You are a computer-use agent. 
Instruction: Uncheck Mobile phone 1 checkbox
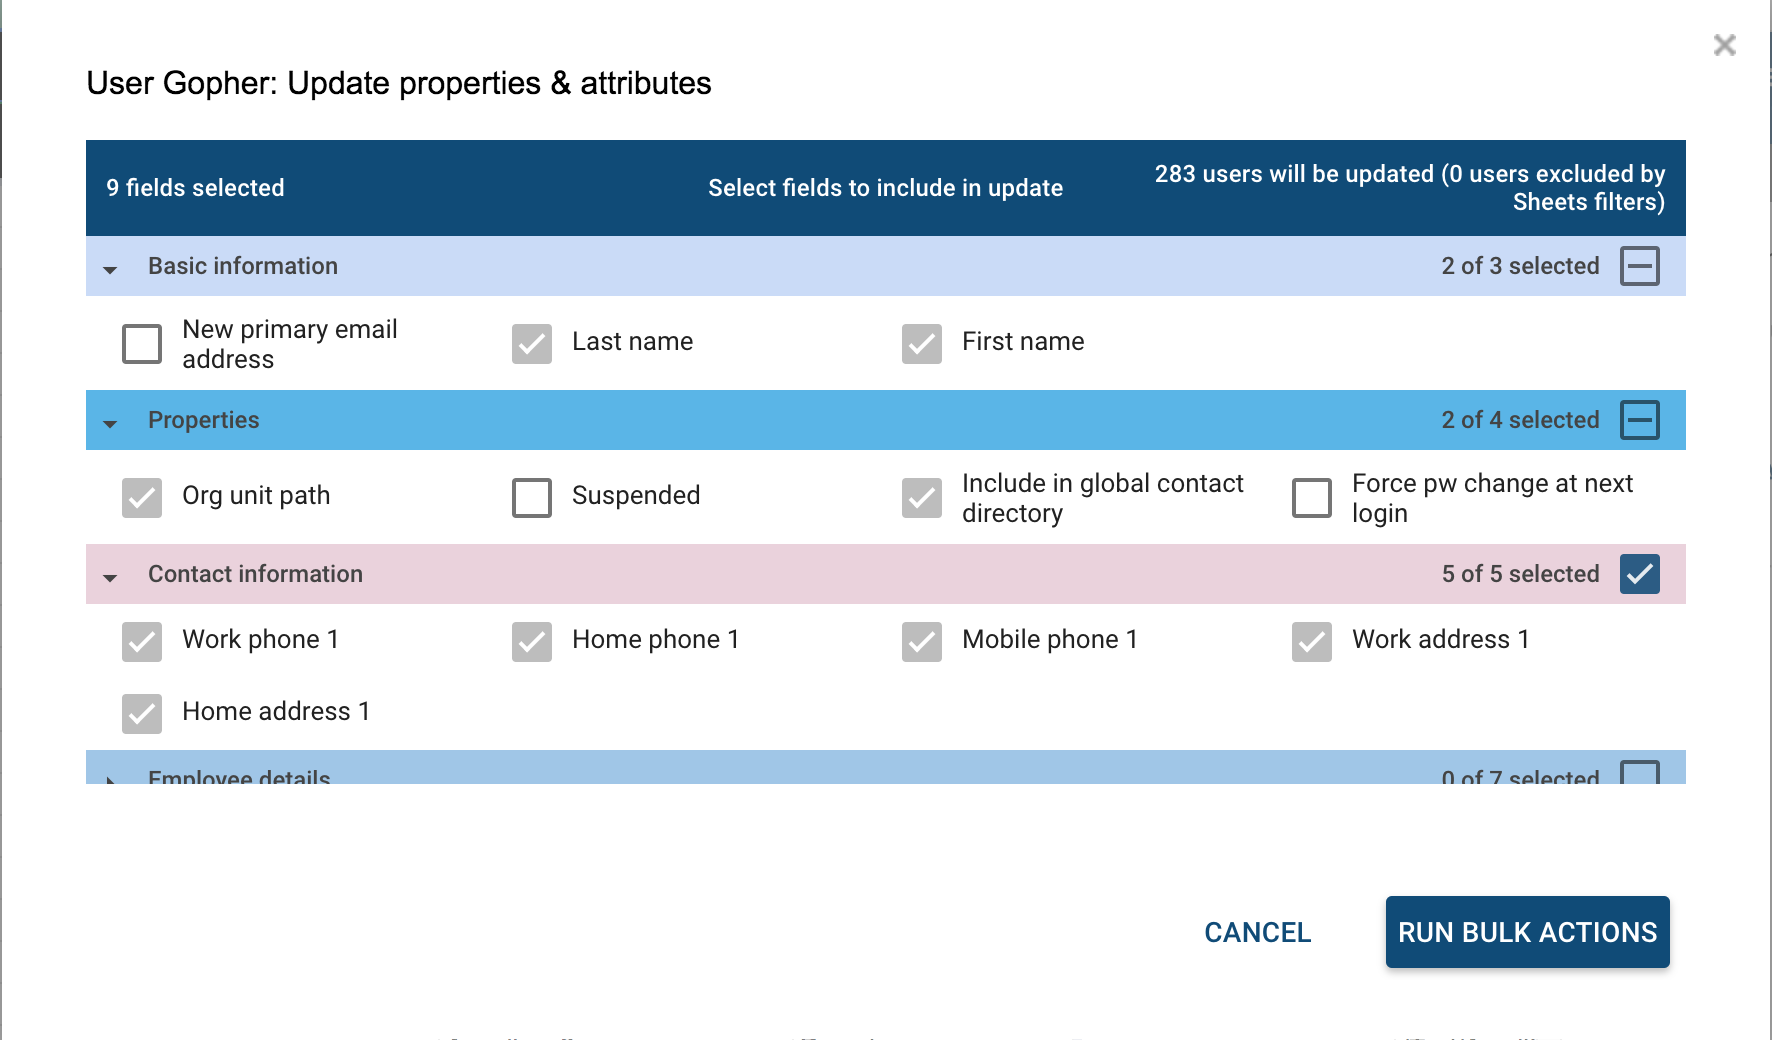pos(922,642)
